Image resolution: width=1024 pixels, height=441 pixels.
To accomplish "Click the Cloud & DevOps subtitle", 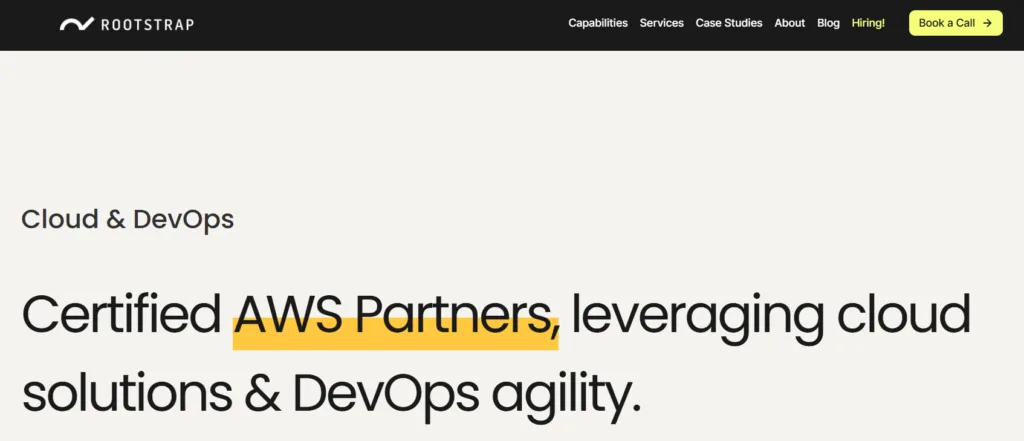I will (x=127, y=220).
